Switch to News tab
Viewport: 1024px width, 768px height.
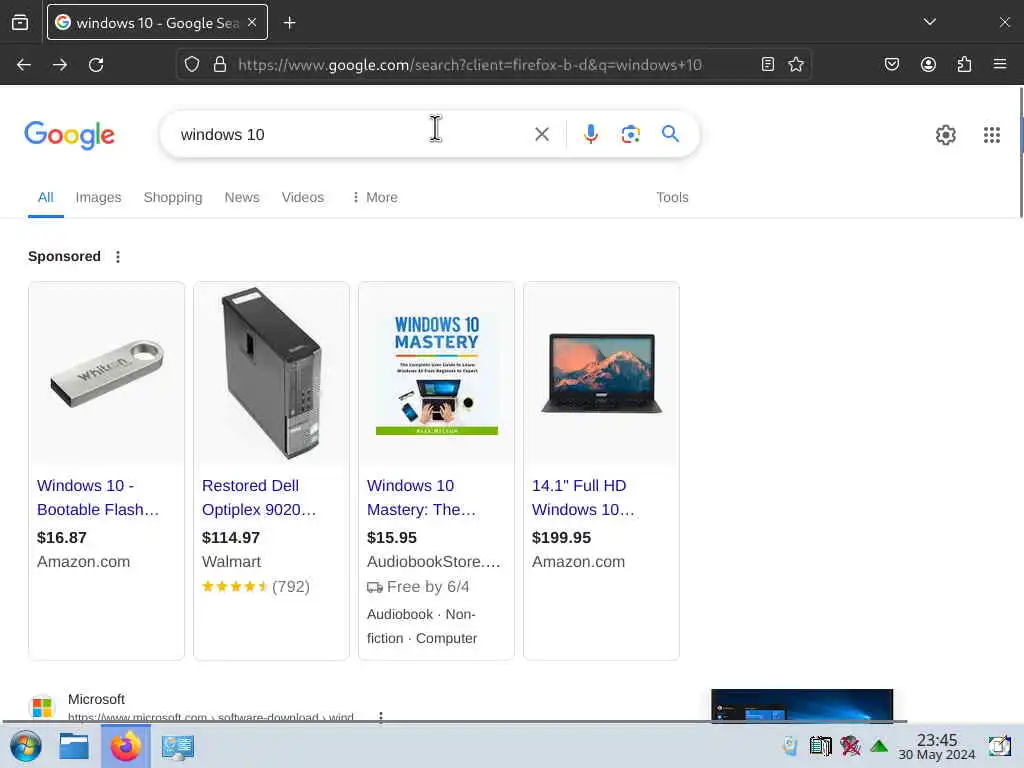[242, 197]
